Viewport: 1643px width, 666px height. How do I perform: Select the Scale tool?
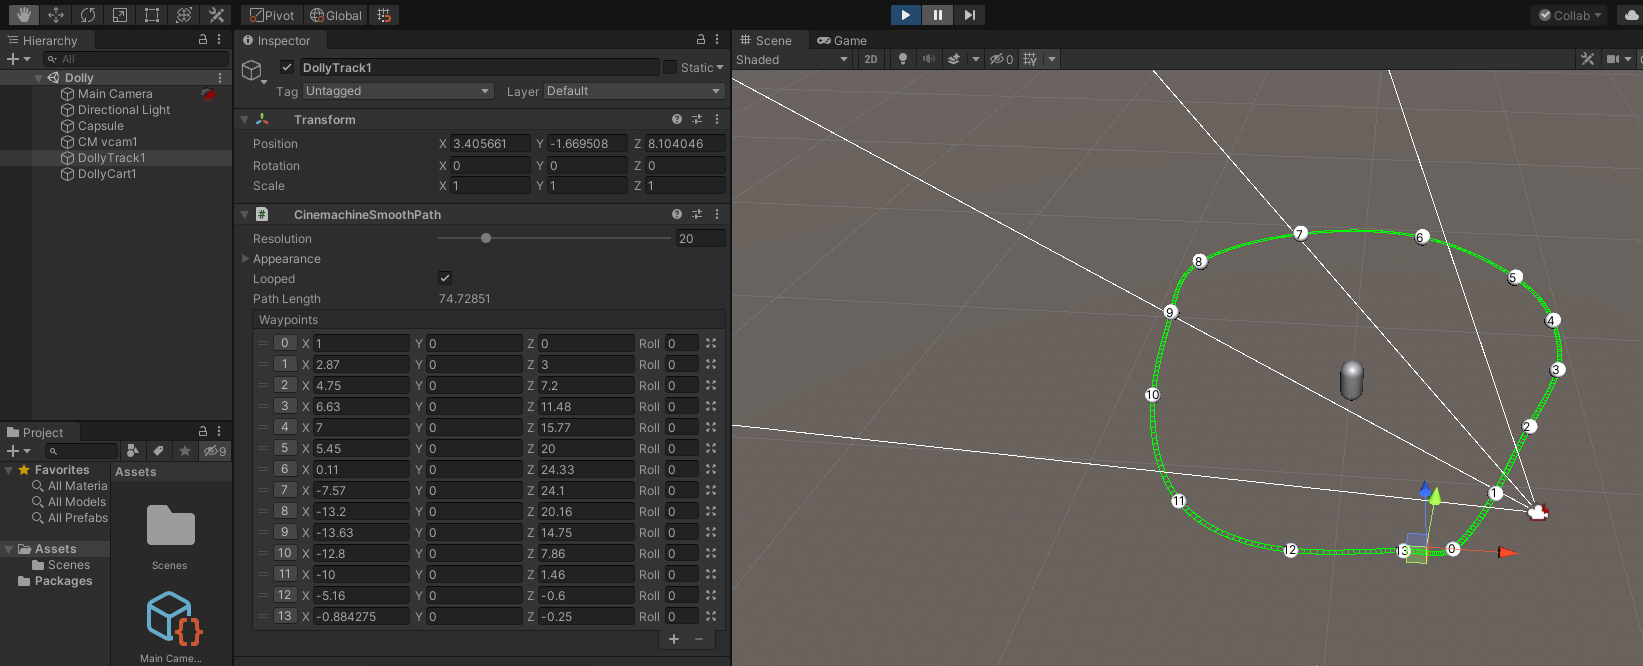click(120, 15)
